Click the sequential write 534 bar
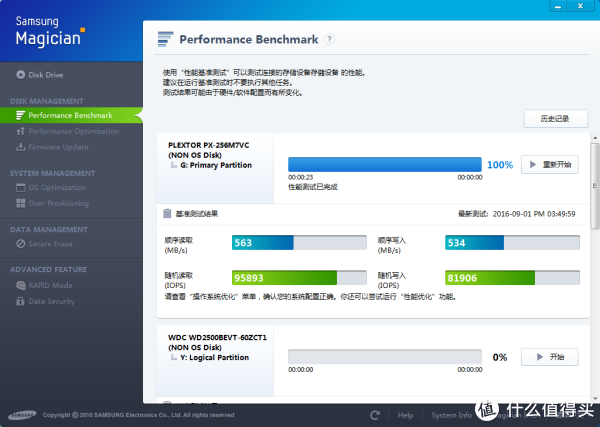This screenshot has height=427, width=600. (512, 243)
